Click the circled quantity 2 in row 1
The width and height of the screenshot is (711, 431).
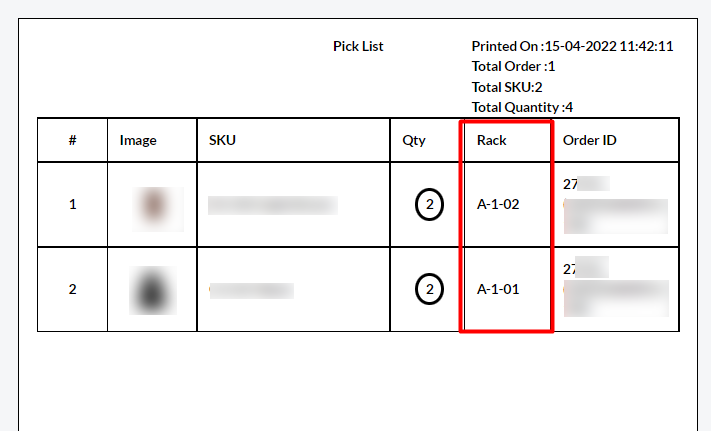point(429,204)
